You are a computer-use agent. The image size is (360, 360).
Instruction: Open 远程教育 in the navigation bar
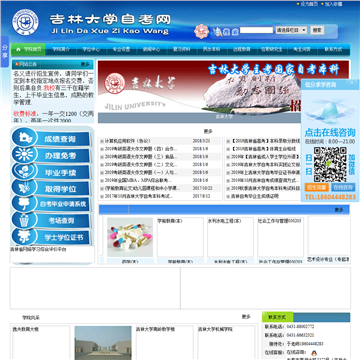coord(242,49)
